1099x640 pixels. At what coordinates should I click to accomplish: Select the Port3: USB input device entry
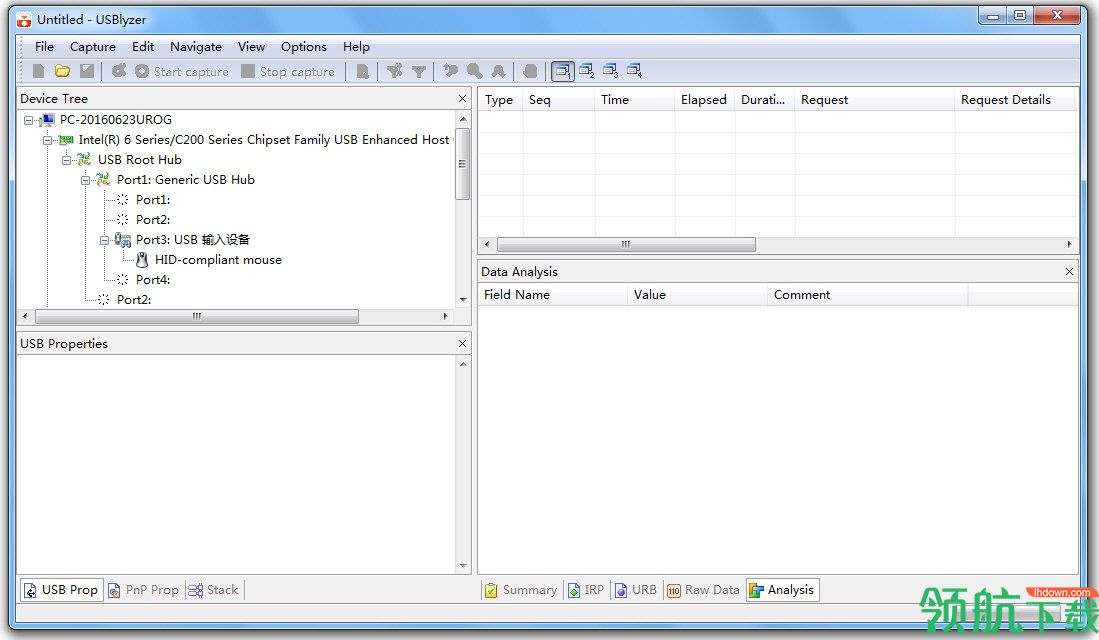pyautogui.click(x=193, y=240)
